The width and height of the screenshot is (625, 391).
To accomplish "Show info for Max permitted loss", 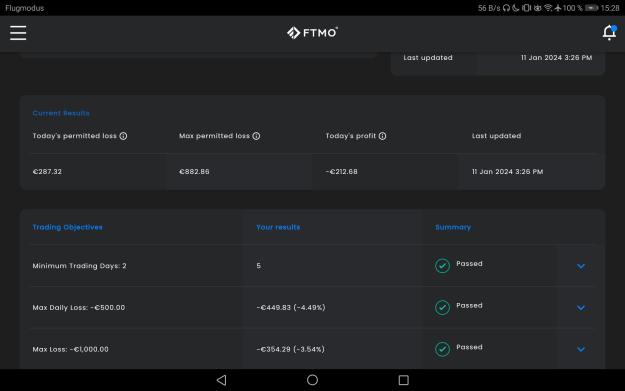I will click(256, 136).
